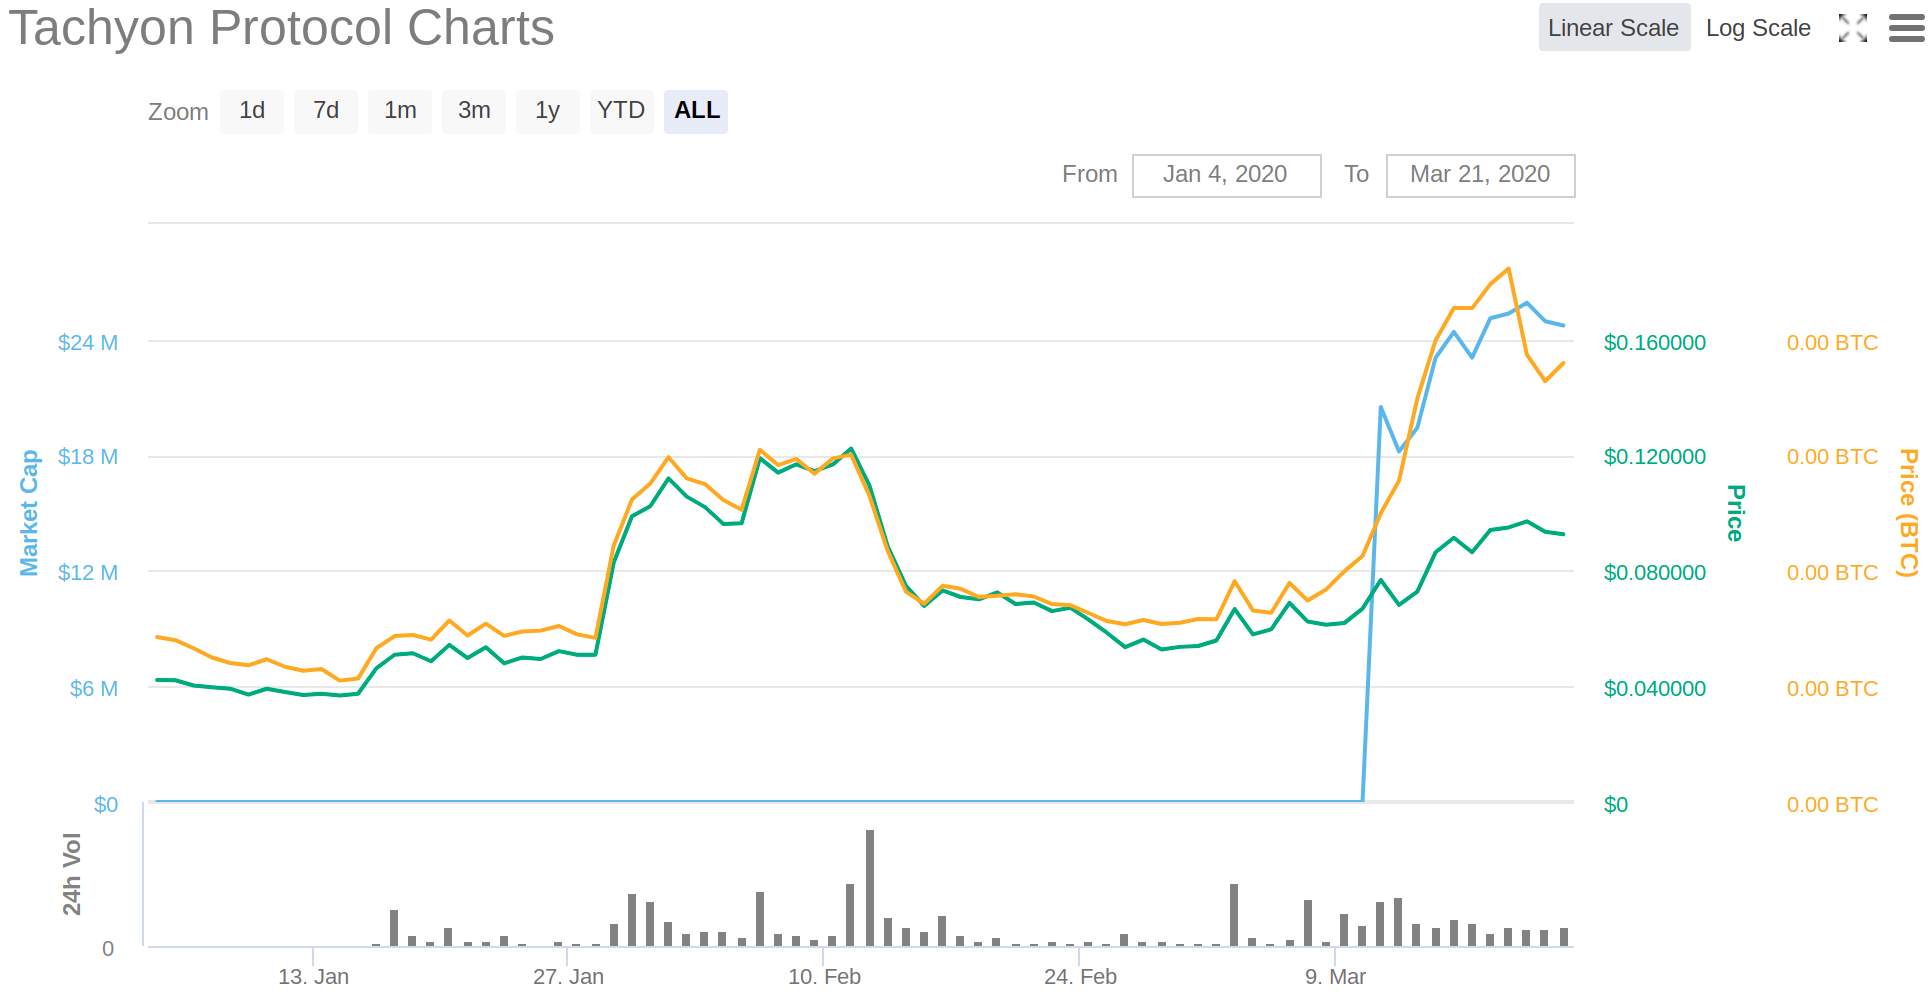The height and width of the screenshot is (994, 1932).
Task: Click the Price (BTC) axis title
Action: [1908, 513]
